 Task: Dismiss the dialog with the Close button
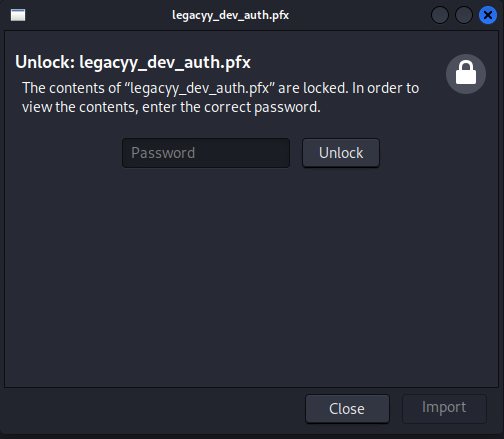(x=347, y=409)
